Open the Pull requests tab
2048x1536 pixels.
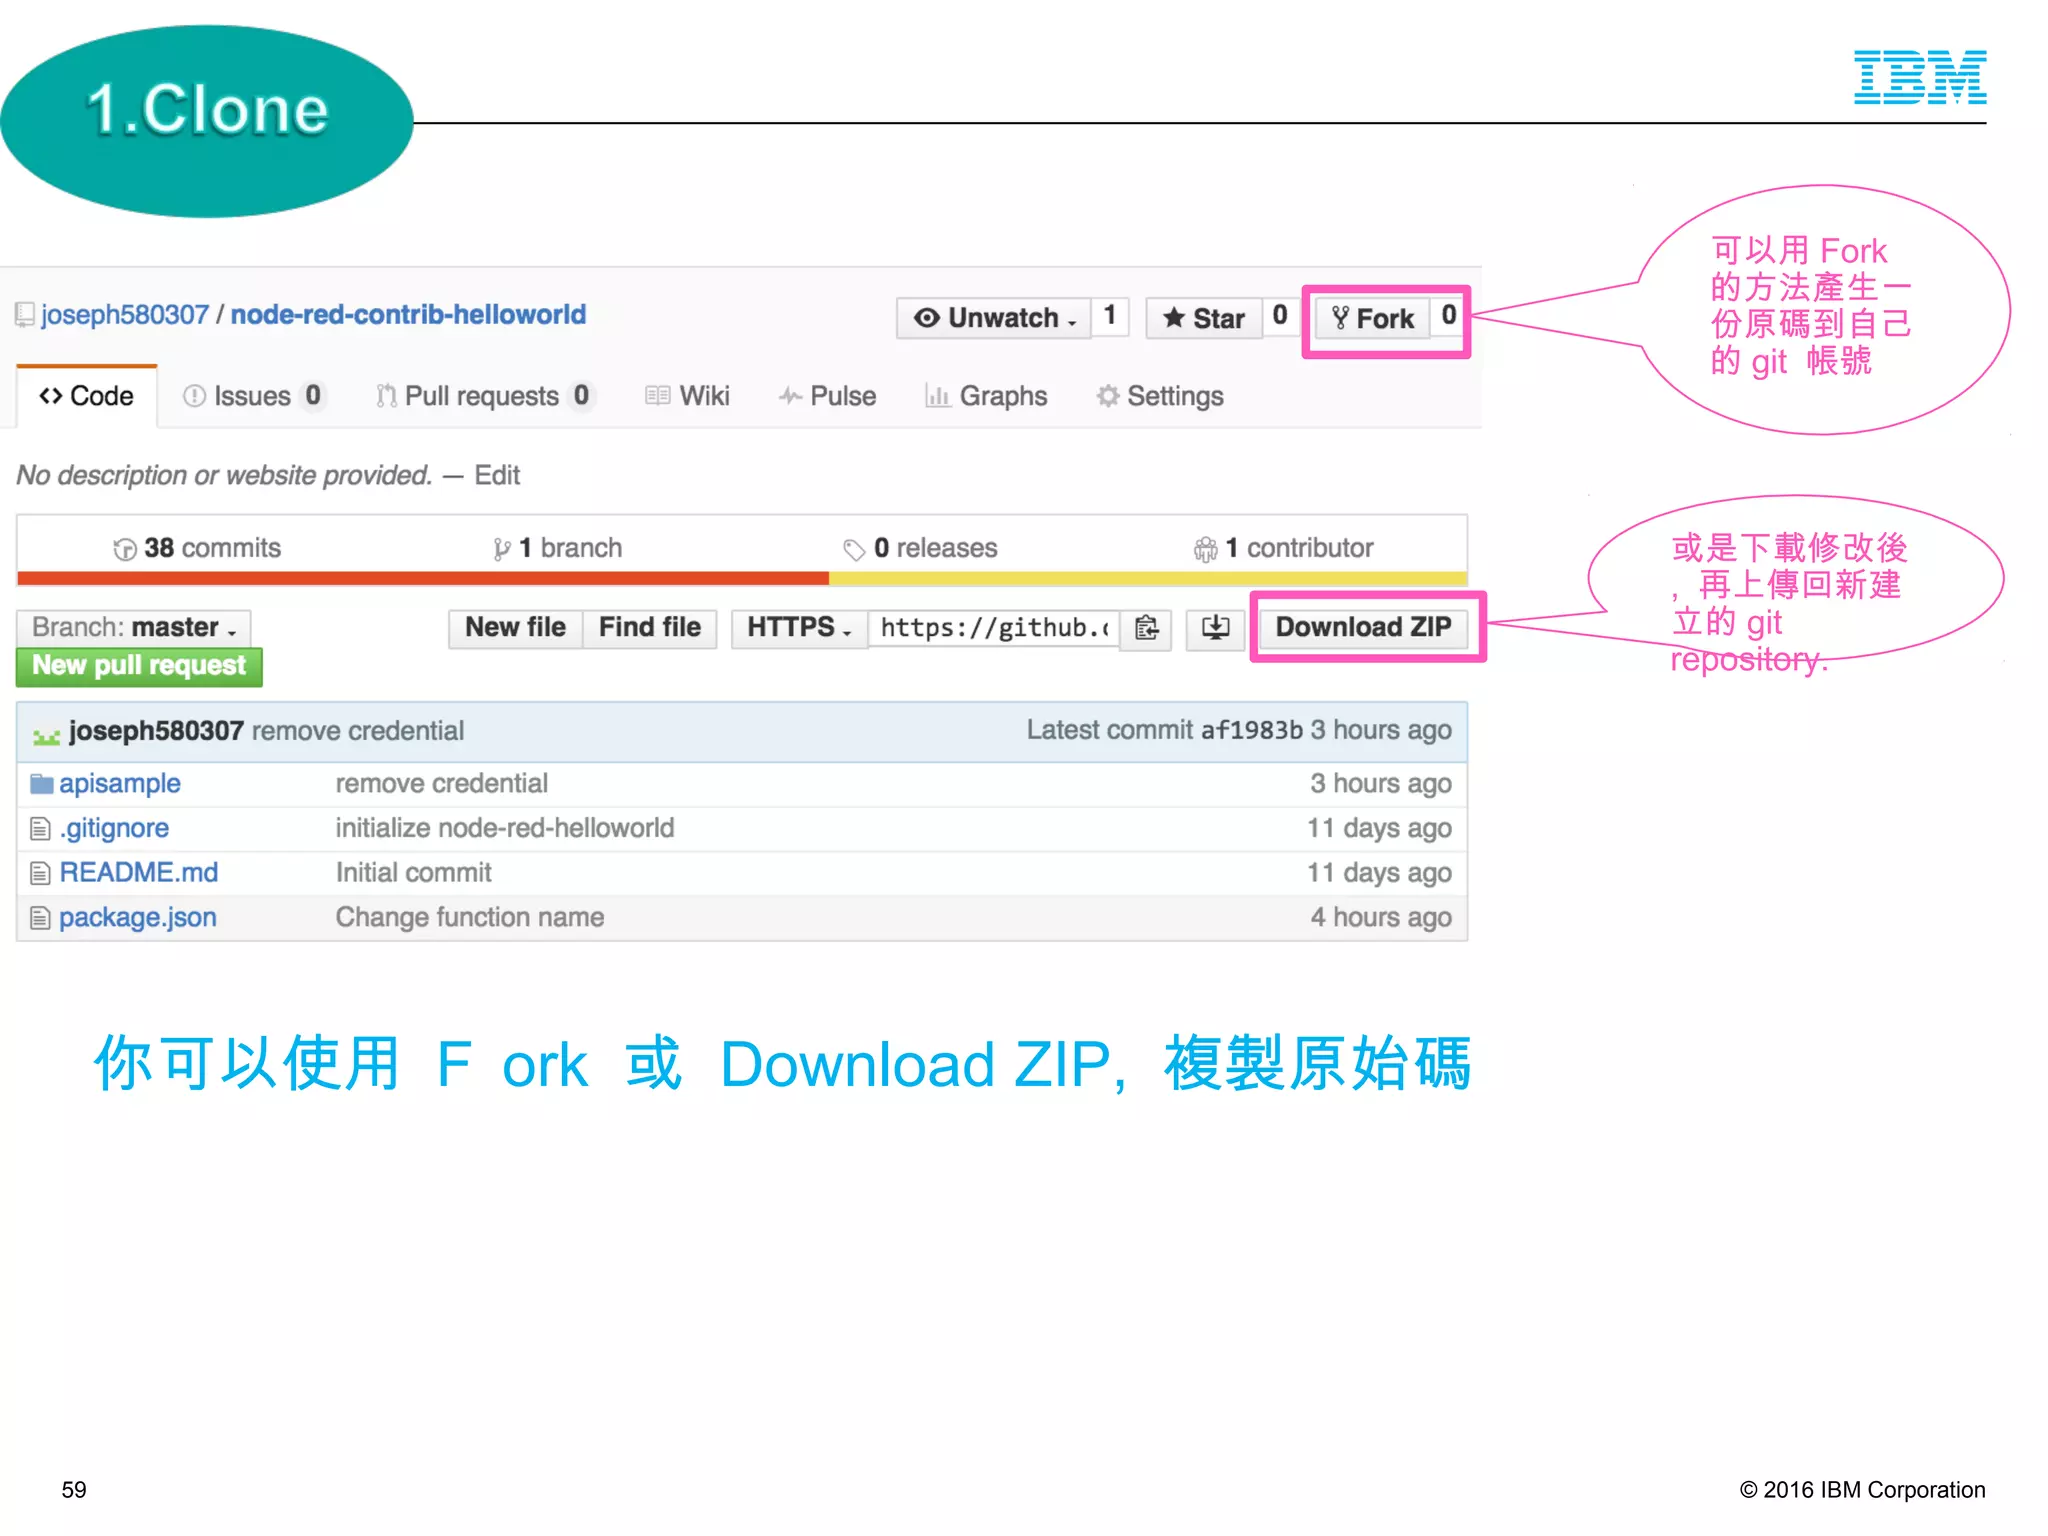tap(485, 396)
